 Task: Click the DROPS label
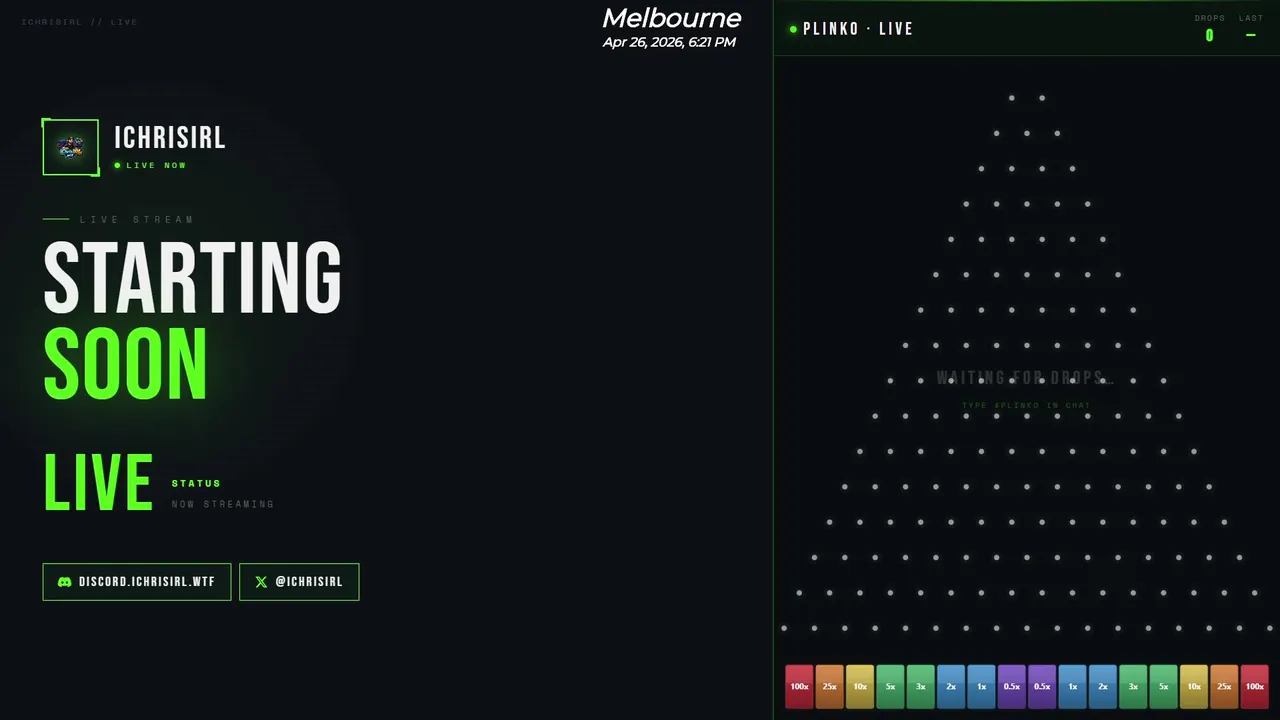coord(1209,18)
